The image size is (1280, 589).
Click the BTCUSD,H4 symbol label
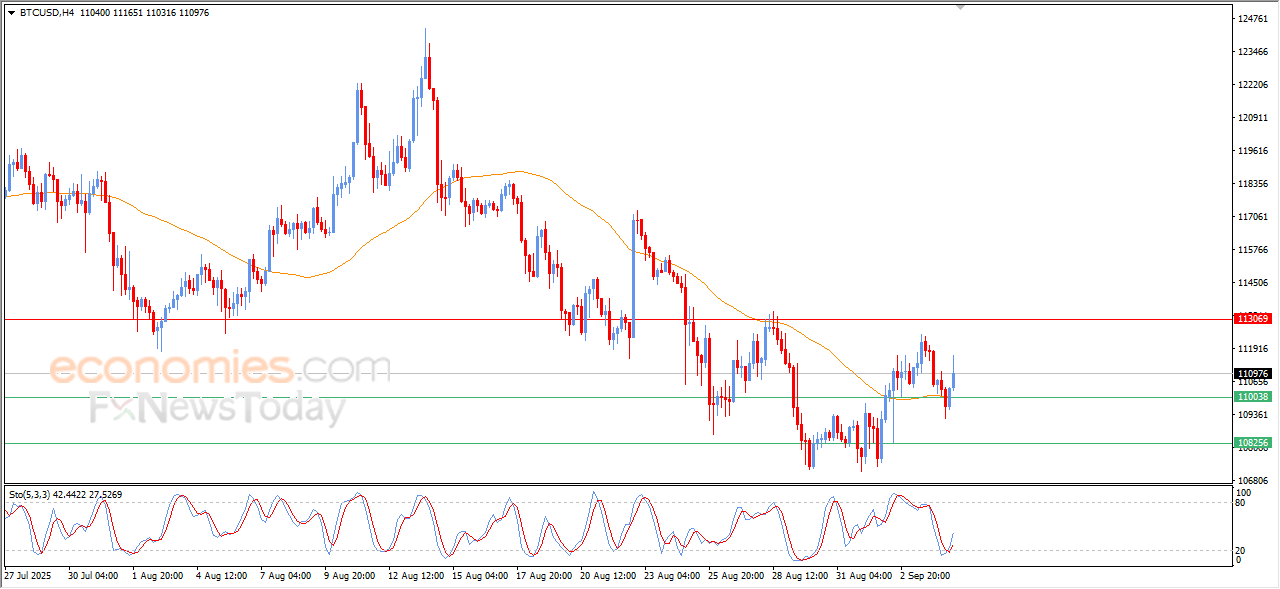tap(47, 12)
